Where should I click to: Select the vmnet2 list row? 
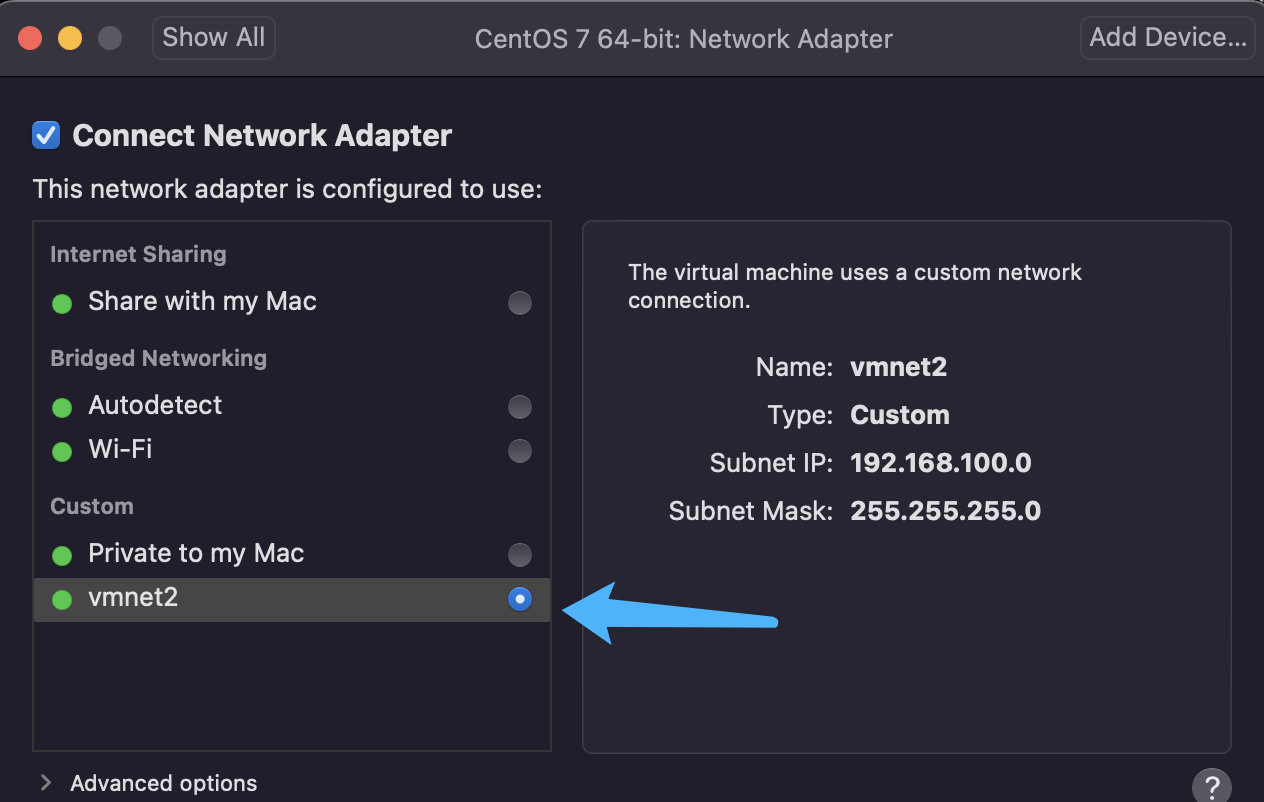[292, 599]
